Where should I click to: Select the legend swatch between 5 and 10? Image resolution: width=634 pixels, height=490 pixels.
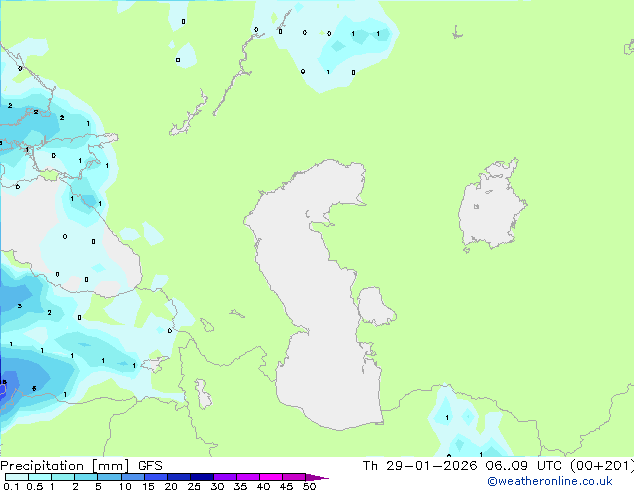coord(109,477)
